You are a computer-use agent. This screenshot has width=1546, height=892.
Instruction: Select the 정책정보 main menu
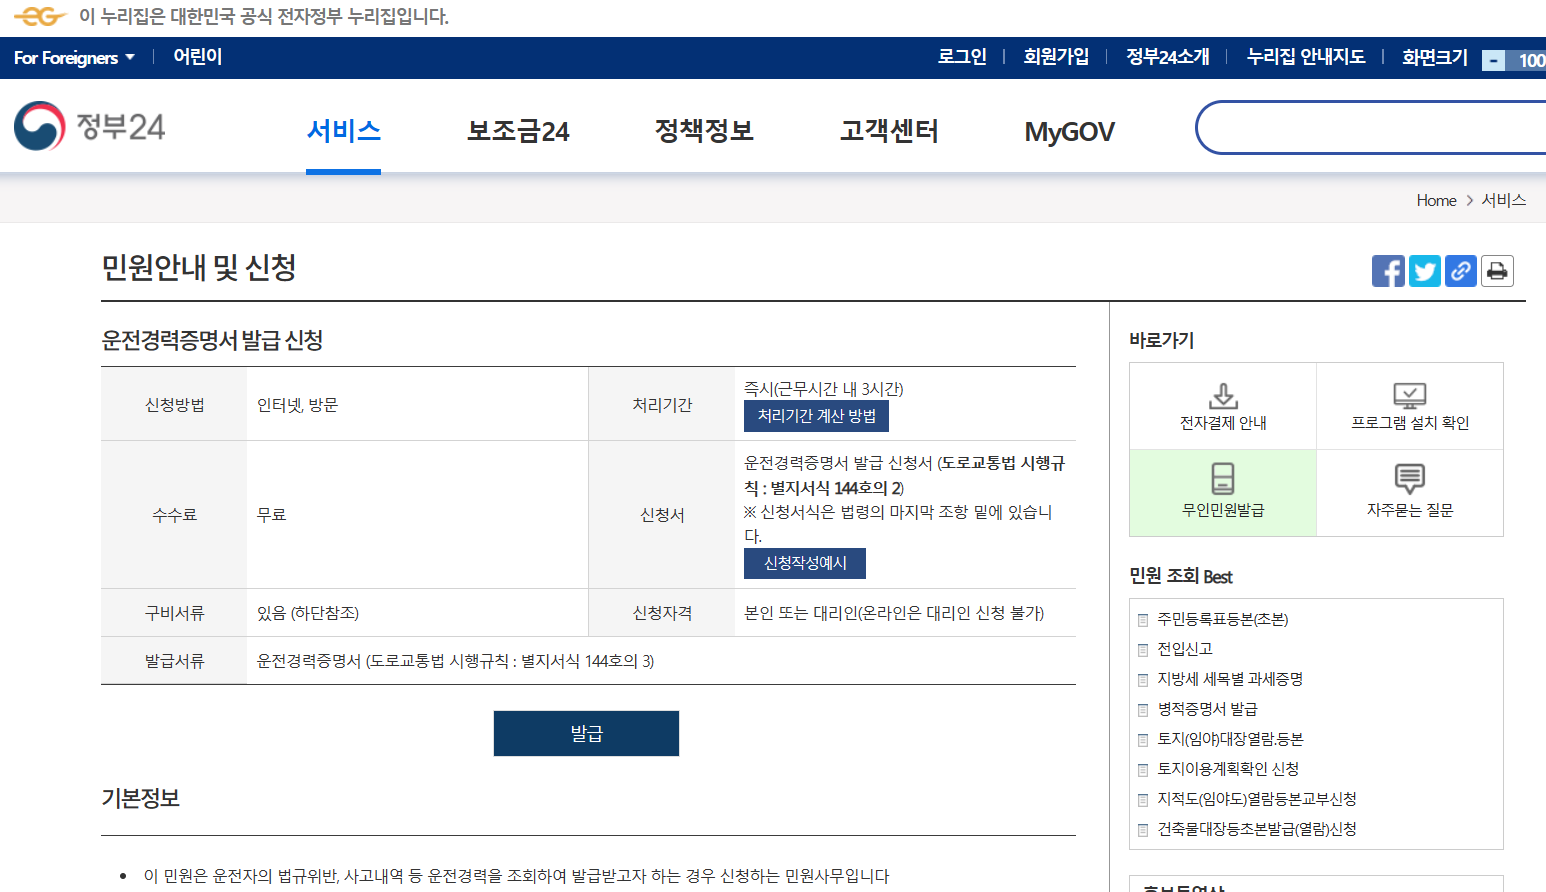pos(704,131)
